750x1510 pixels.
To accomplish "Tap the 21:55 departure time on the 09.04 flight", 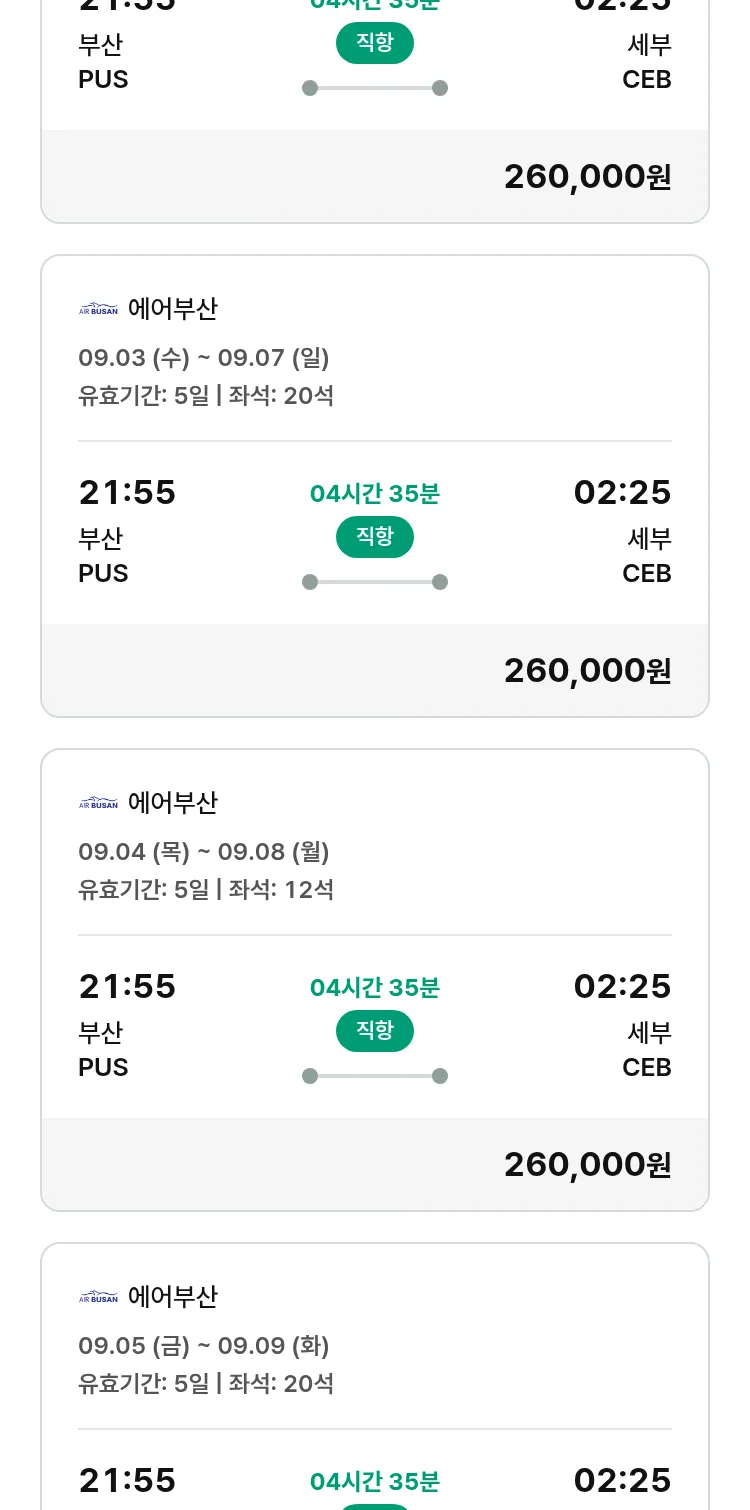I will point(127,987).
